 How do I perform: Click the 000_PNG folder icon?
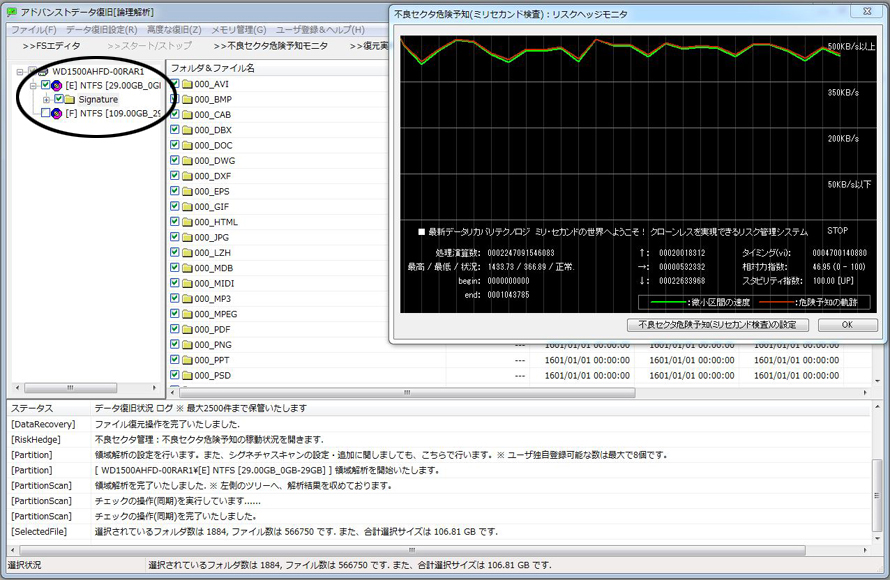187,344
